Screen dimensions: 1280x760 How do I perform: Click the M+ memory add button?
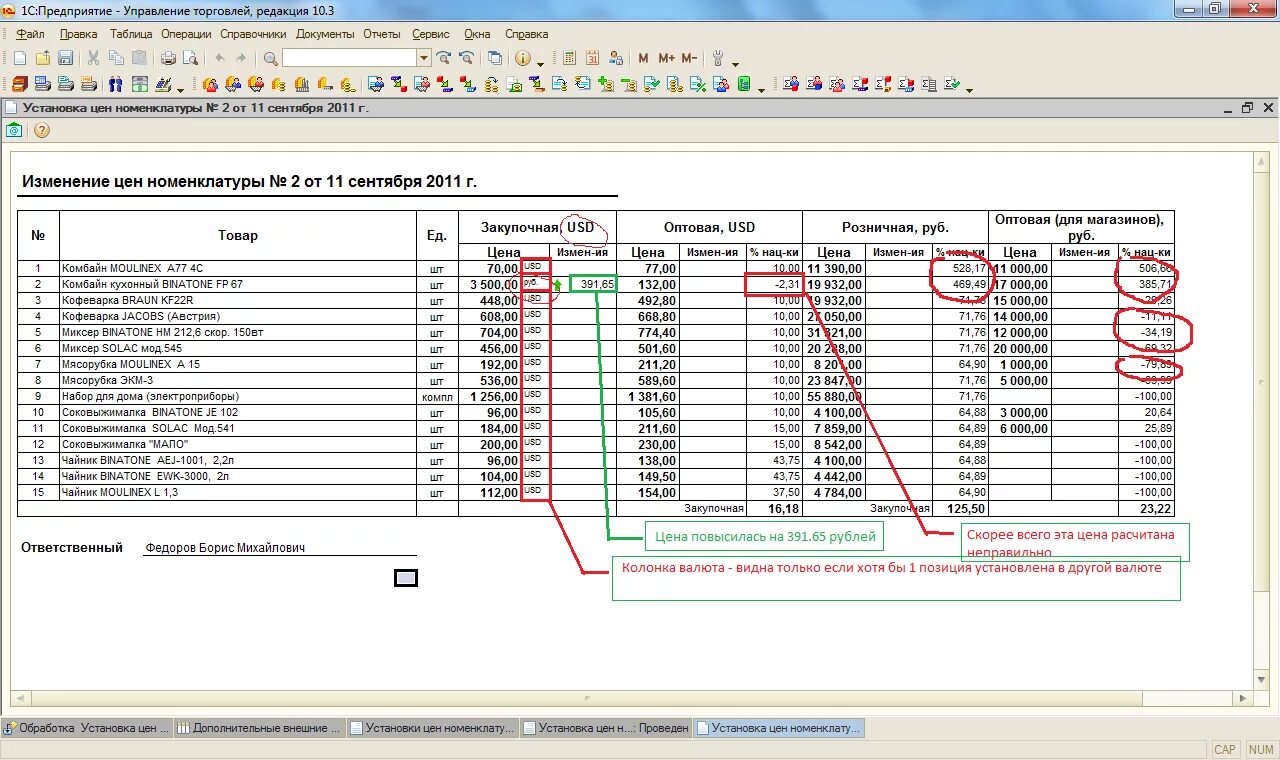click(666, 58)
